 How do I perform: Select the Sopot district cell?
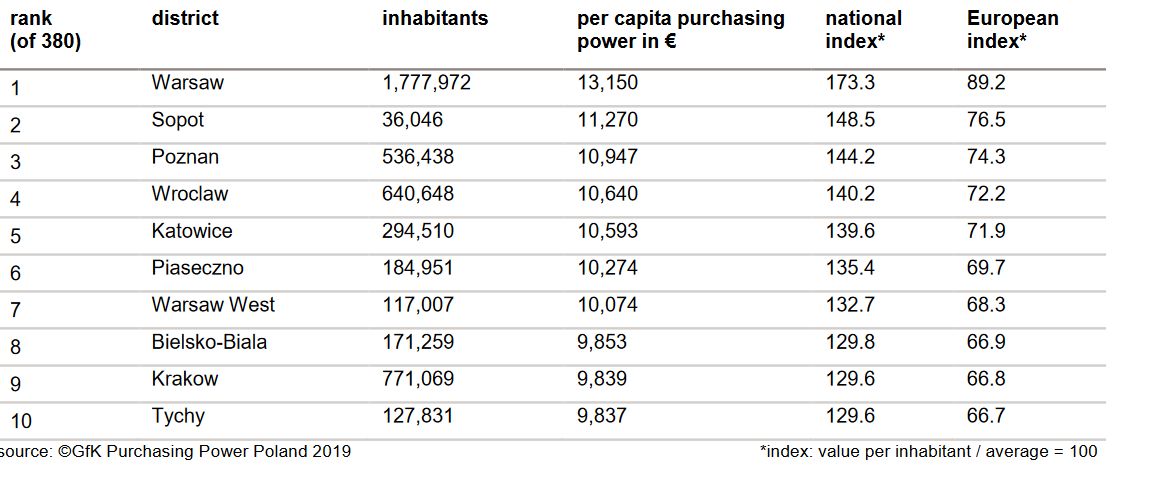click(178, 120)
